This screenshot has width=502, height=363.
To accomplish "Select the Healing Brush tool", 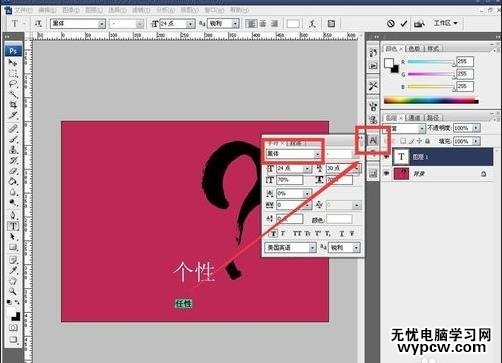I will coord(13,129).
